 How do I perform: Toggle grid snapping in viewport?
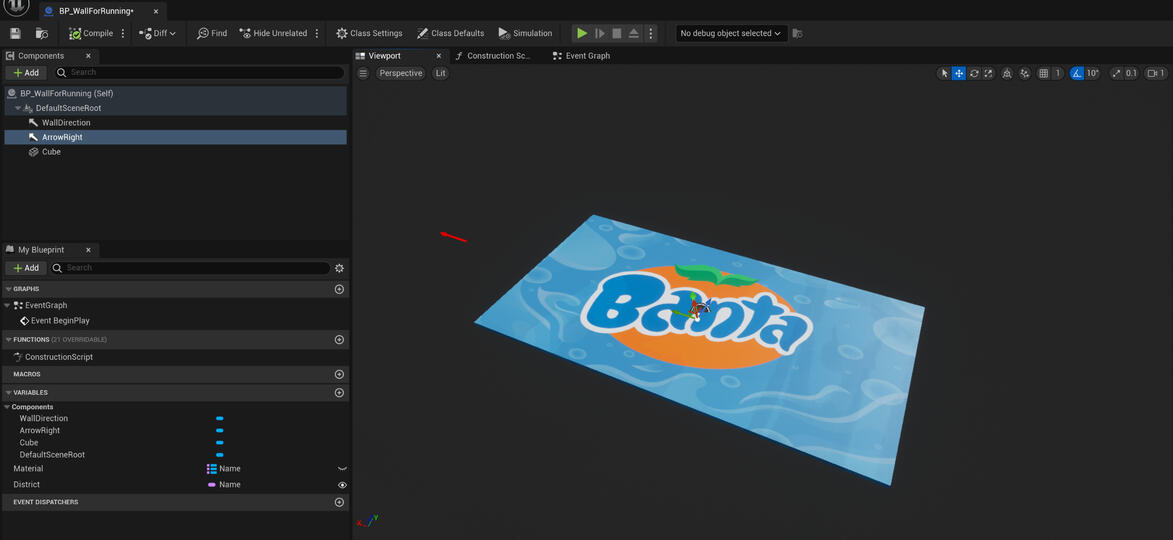pyautogui.click(x=1044, y=73)
